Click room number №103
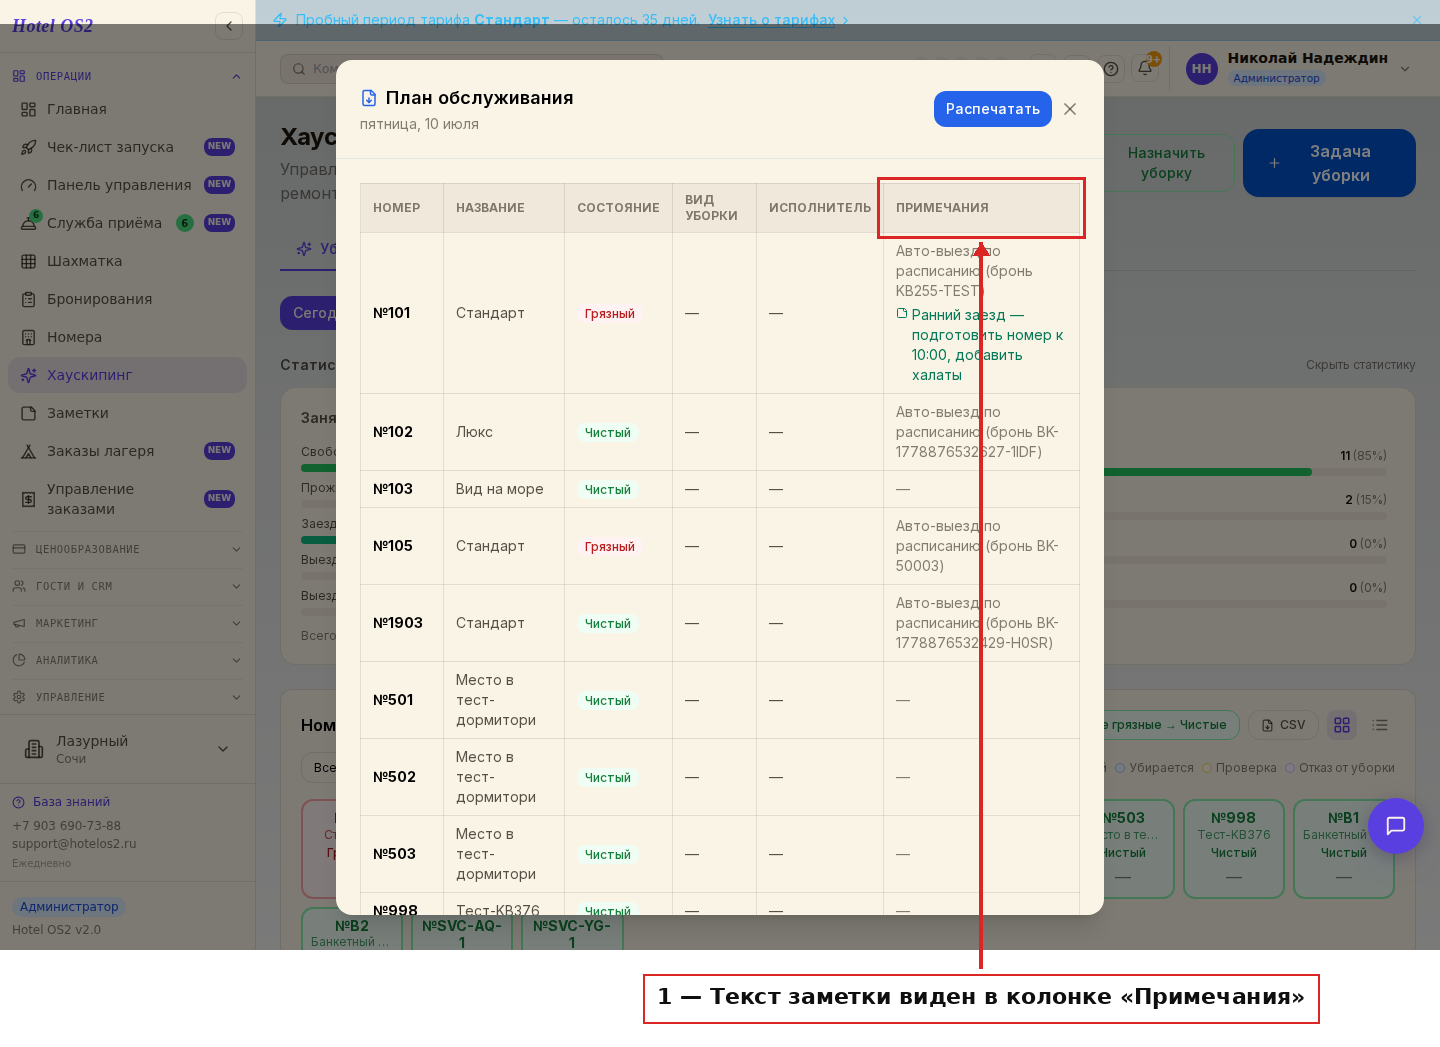 (x=393, y=489)
